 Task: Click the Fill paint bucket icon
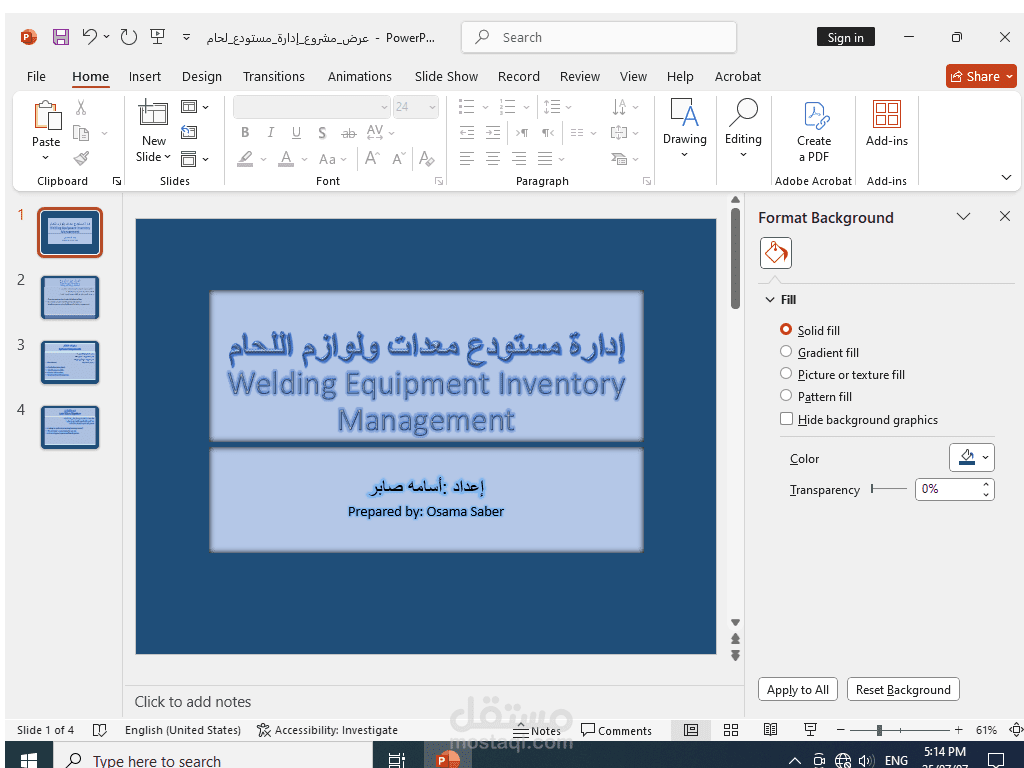point(776,253)
